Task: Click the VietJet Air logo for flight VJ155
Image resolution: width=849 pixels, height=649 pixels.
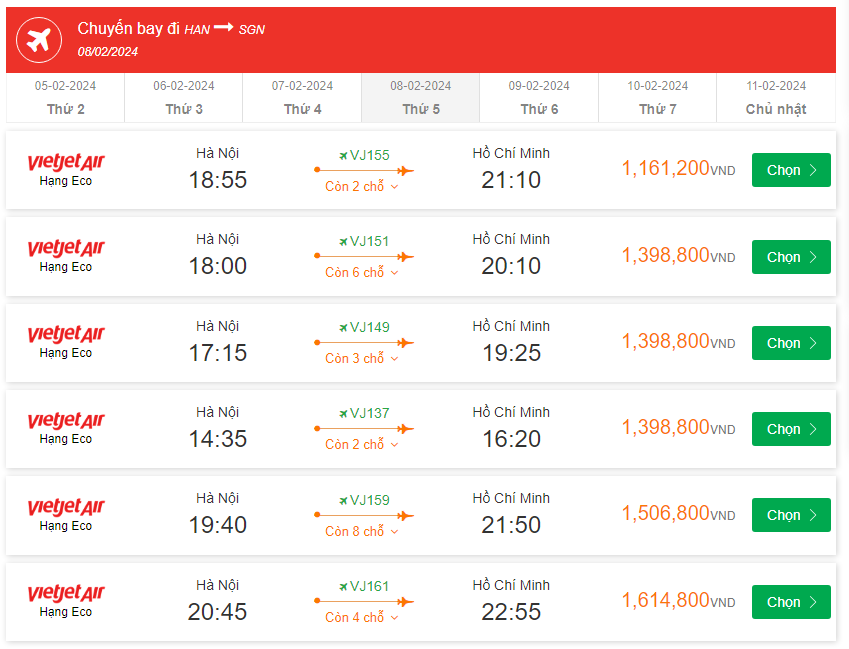Action: [66, 162]
